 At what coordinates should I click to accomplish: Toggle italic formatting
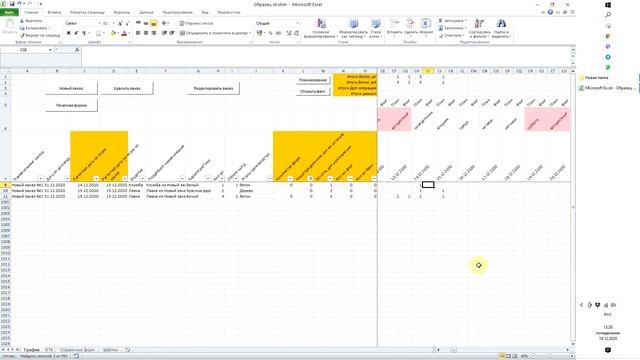(76, 33)
